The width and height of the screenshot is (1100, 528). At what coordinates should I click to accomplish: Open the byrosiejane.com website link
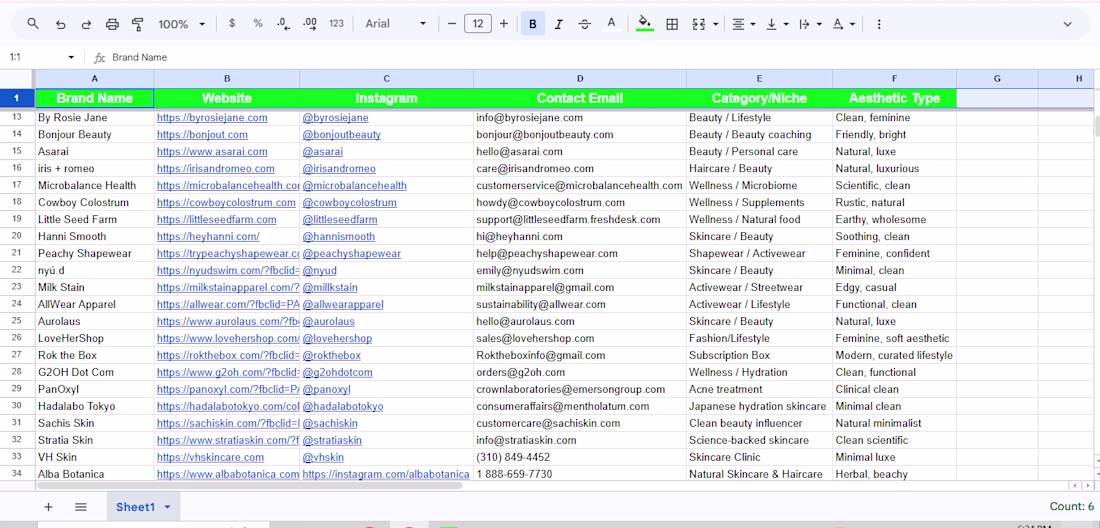click(x=212, y=118)
